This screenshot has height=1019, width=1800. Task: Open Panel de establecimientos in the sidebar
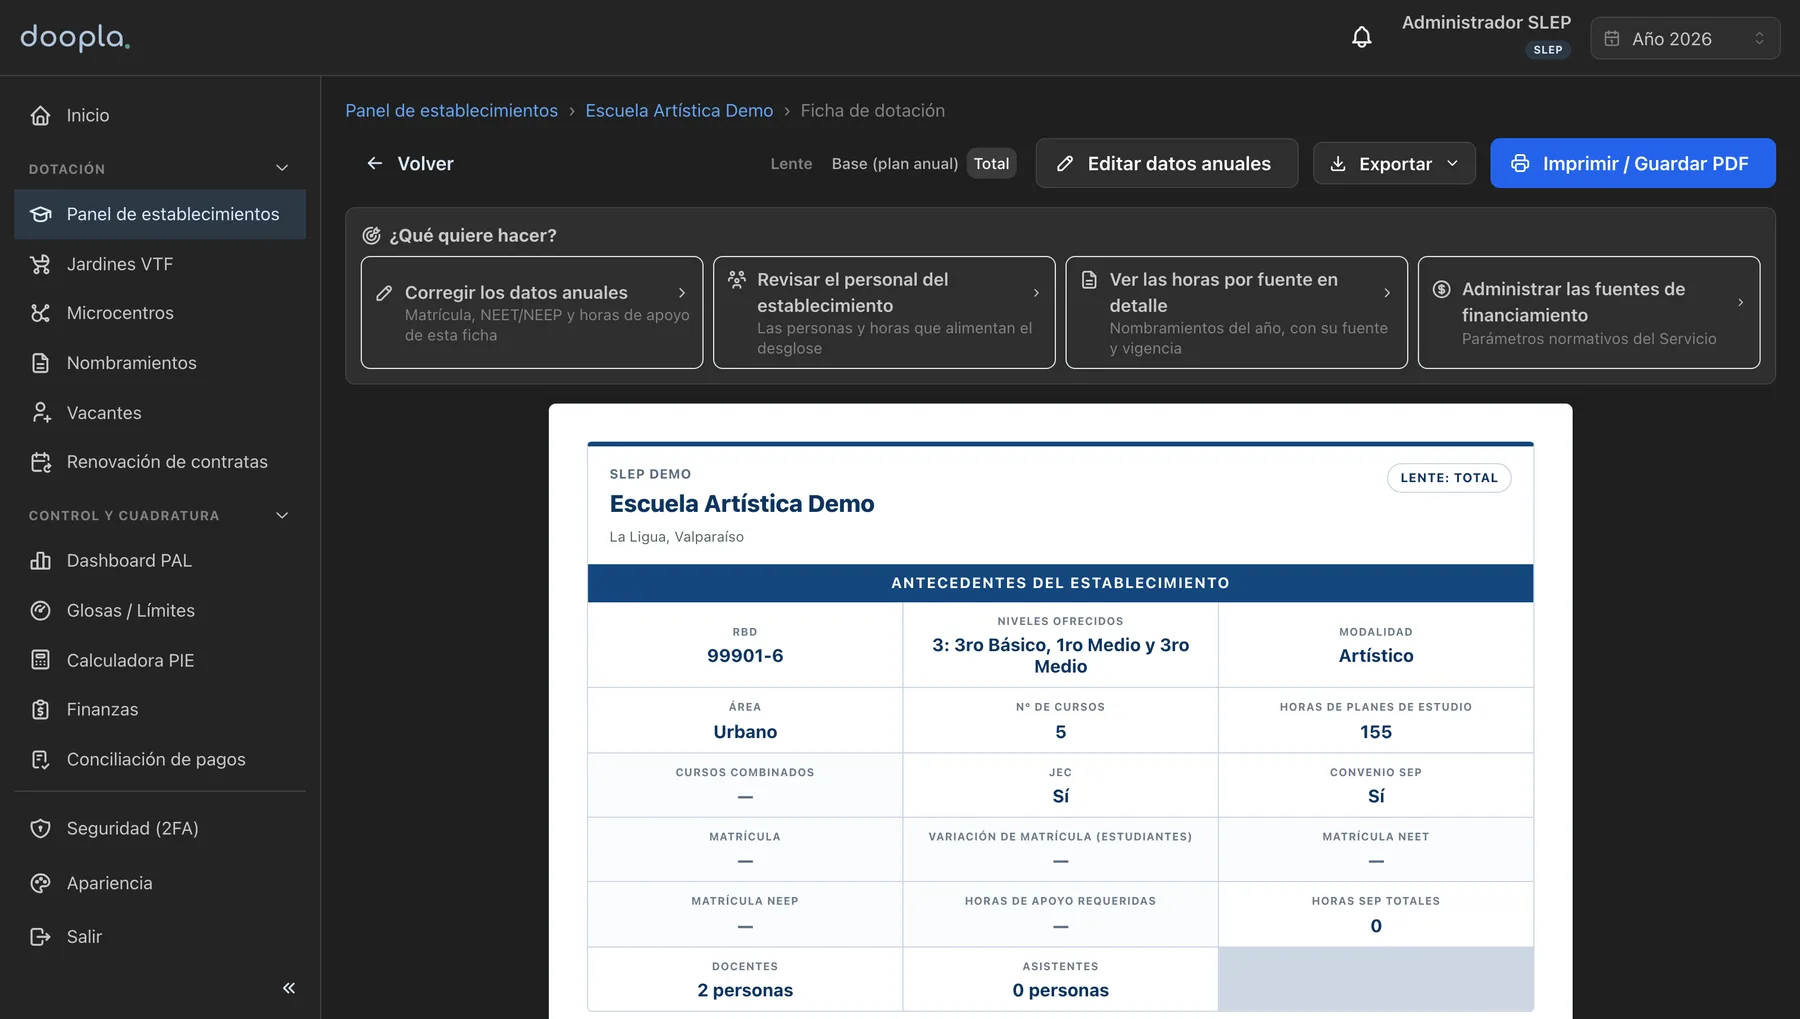point(160,214)
